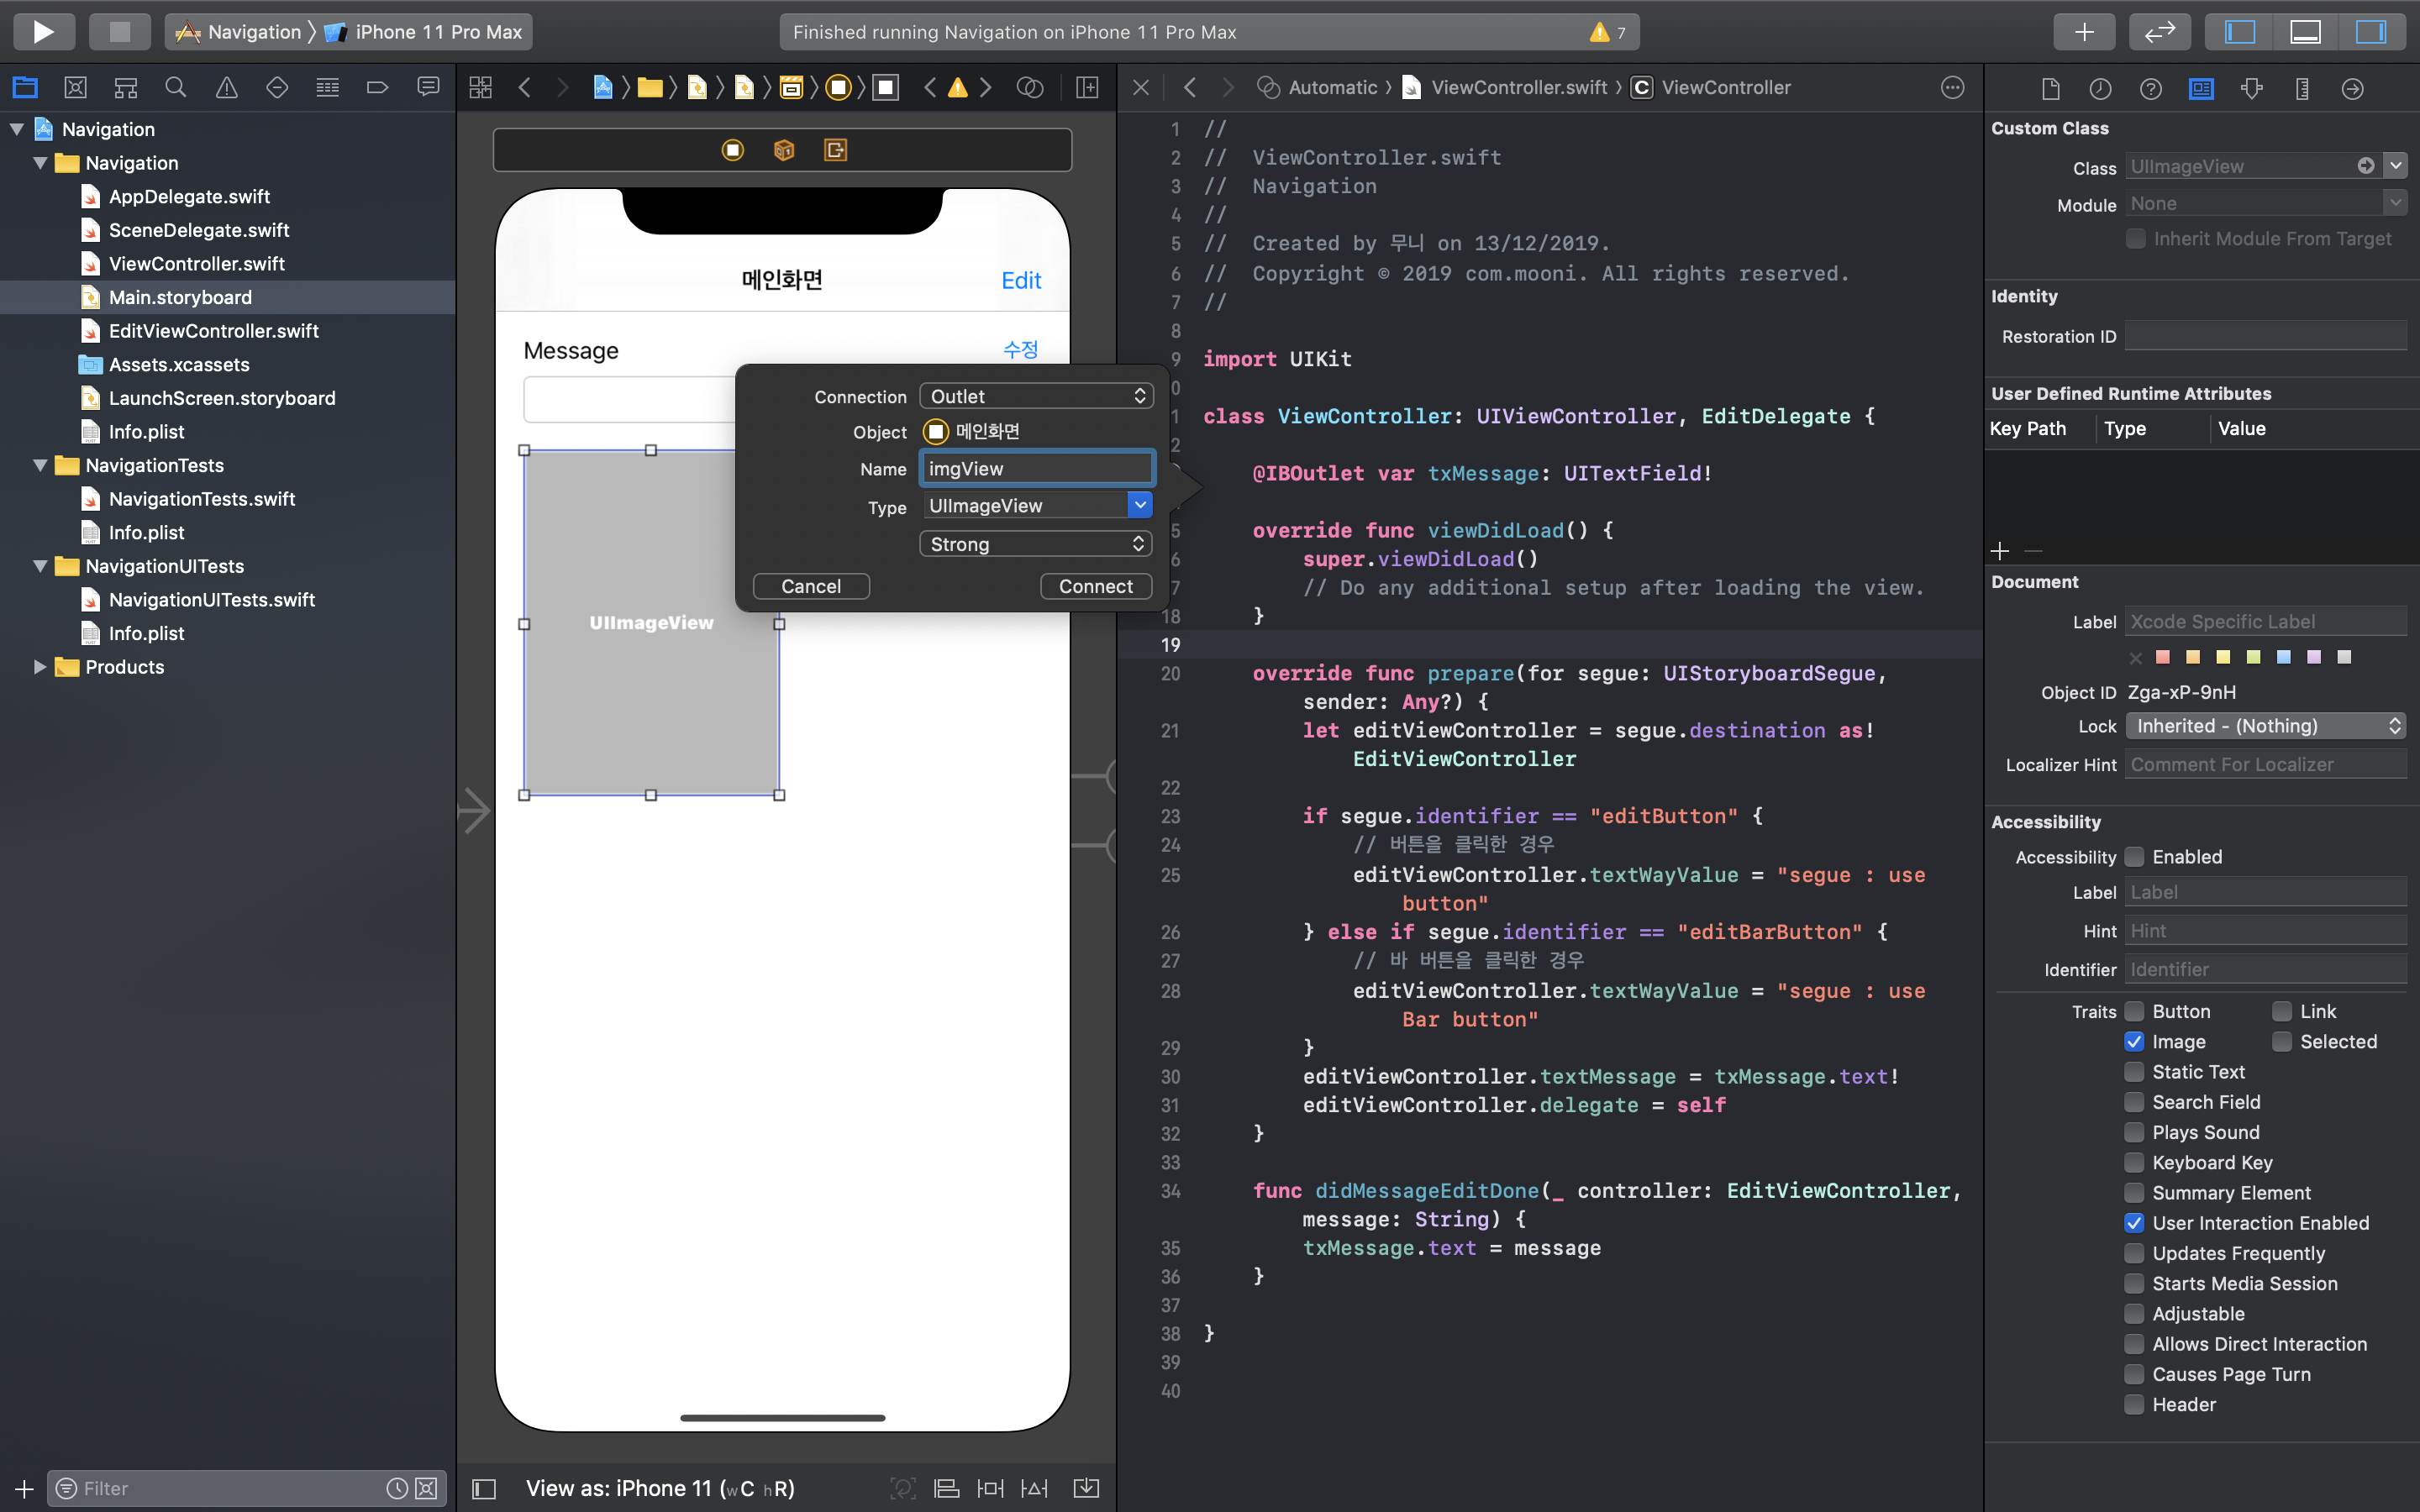
Task: Click the Run (play) button
Action: 43,31
